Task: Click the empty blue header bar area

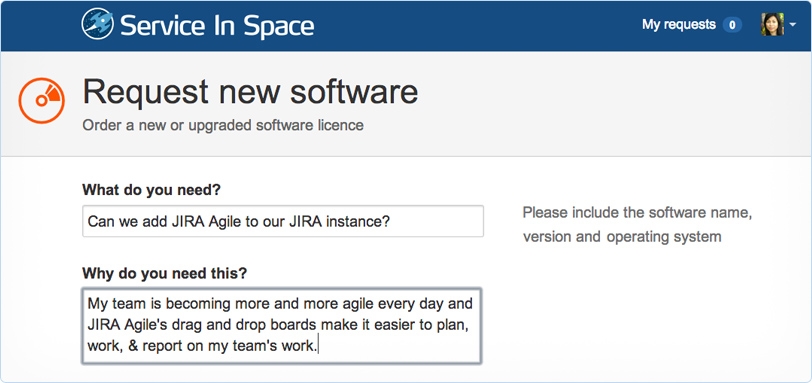Action: click(476, 25)
